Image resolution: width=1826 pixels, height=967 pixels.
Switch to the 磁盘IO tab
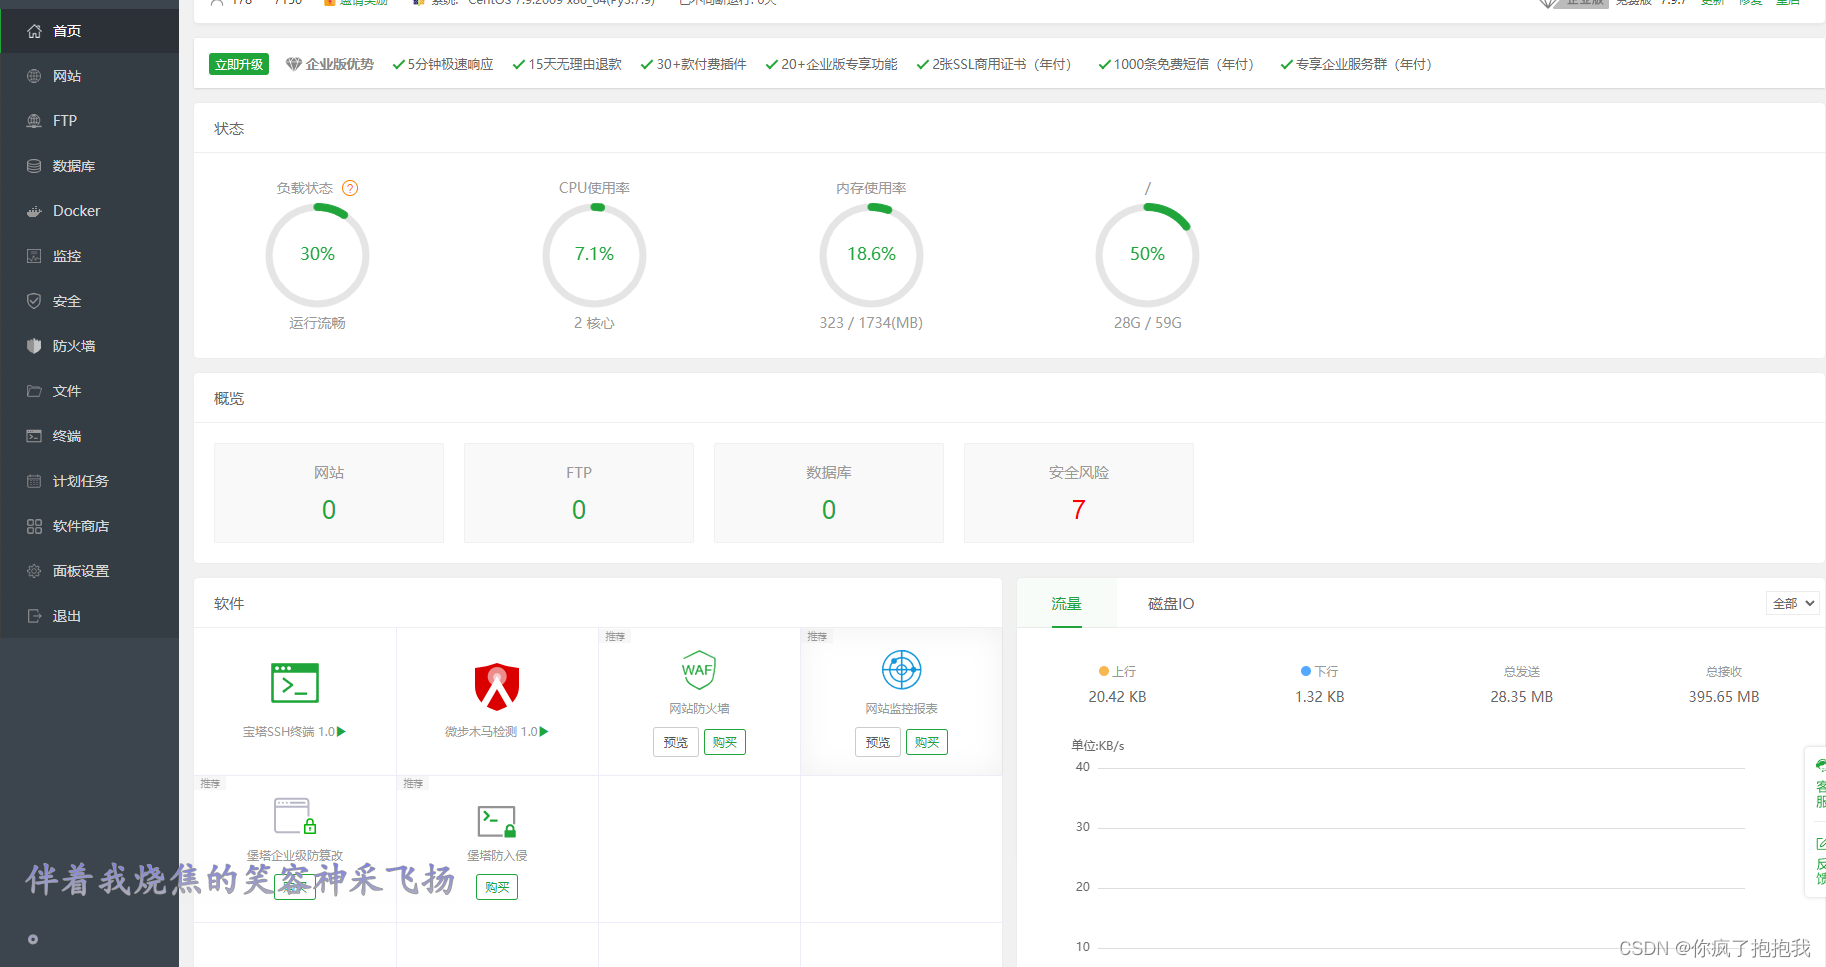click(1171, 603)
